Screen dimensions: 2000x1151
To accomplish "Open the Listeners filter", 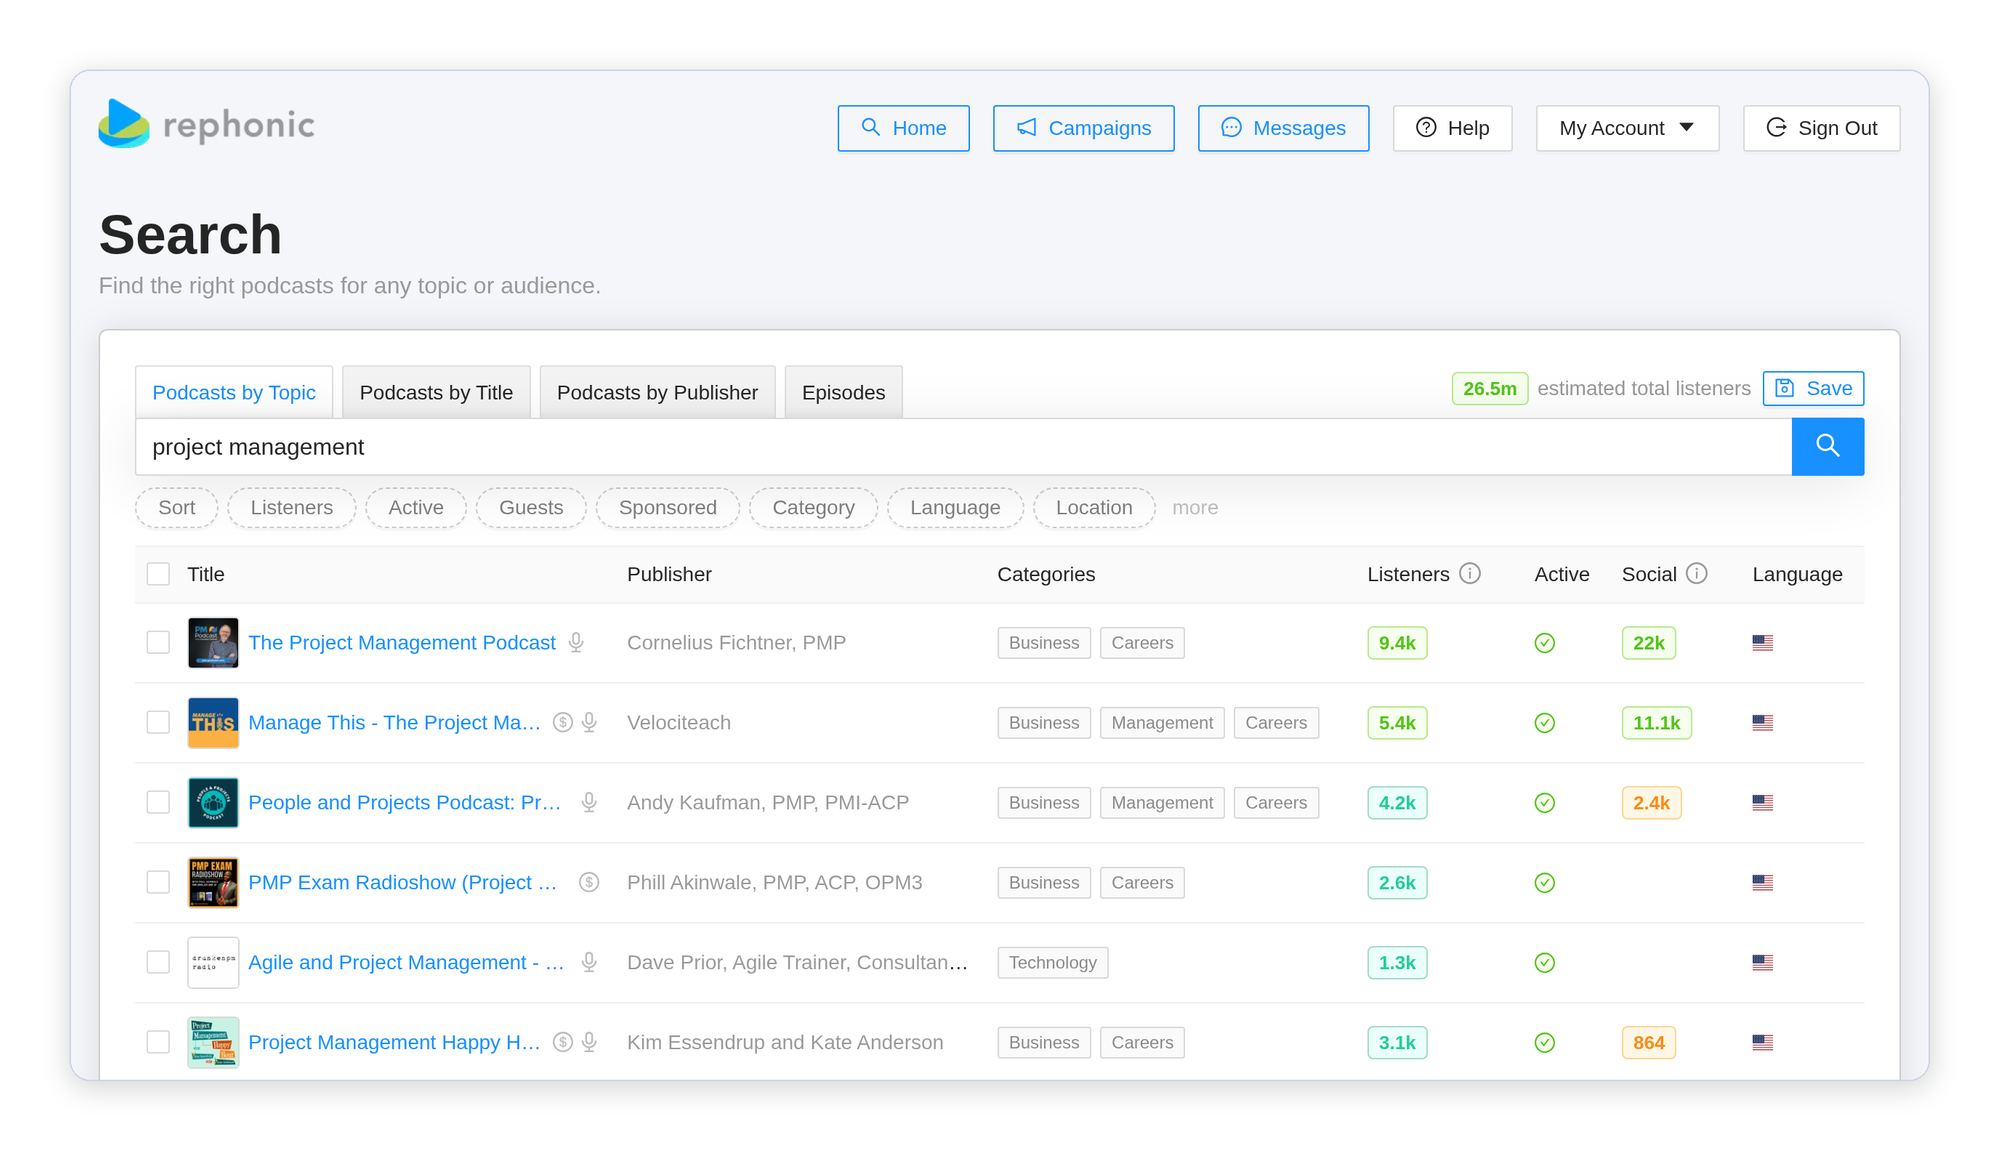I will [x=291, y=507].
